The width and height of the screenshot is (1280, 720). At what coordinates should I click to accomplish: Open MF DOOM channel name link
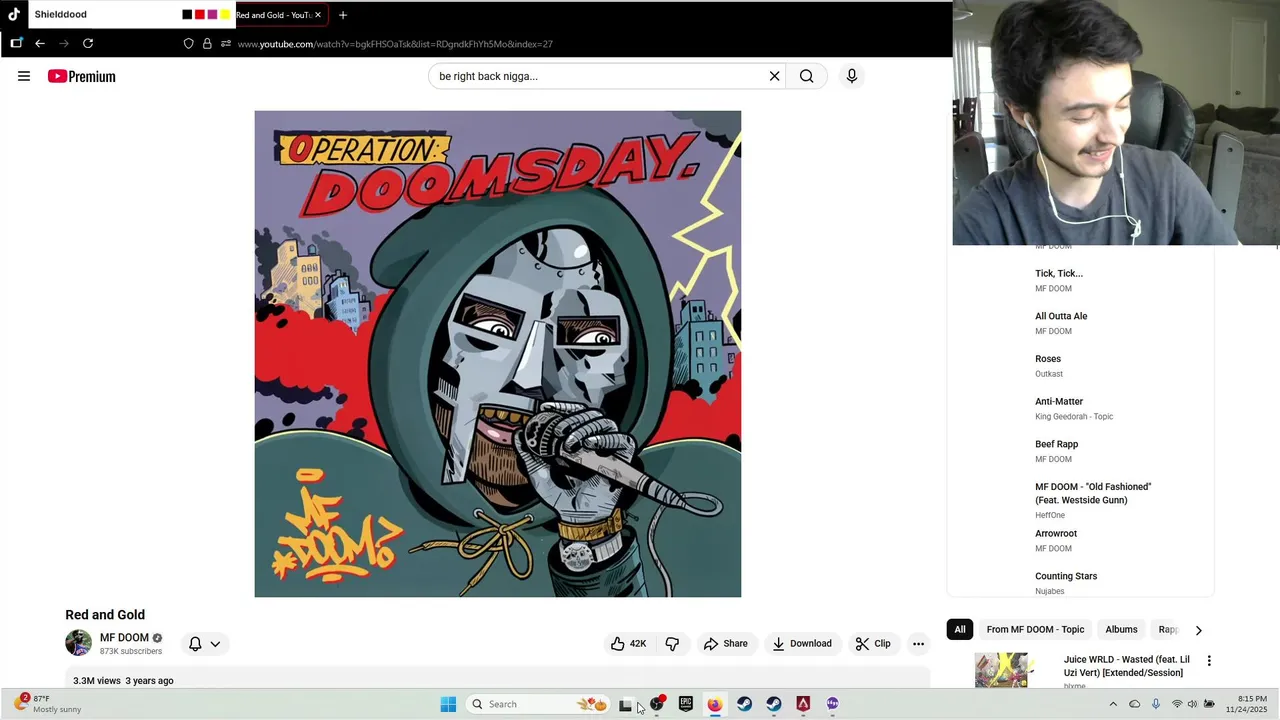pyautogui.click(x=124, y=638)
